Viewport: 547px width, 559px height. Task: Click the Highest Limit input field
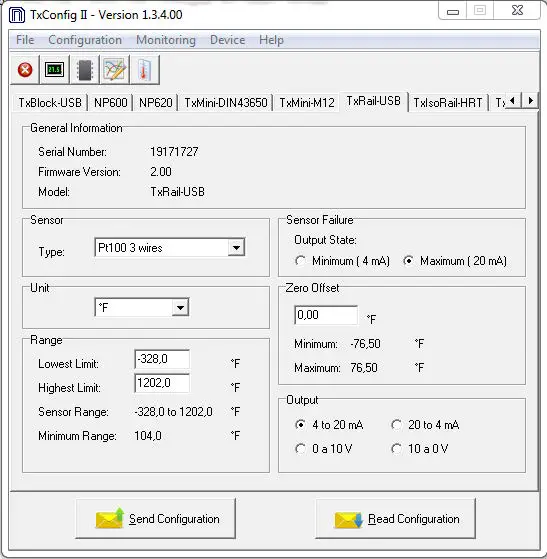[x=162, y=383]
